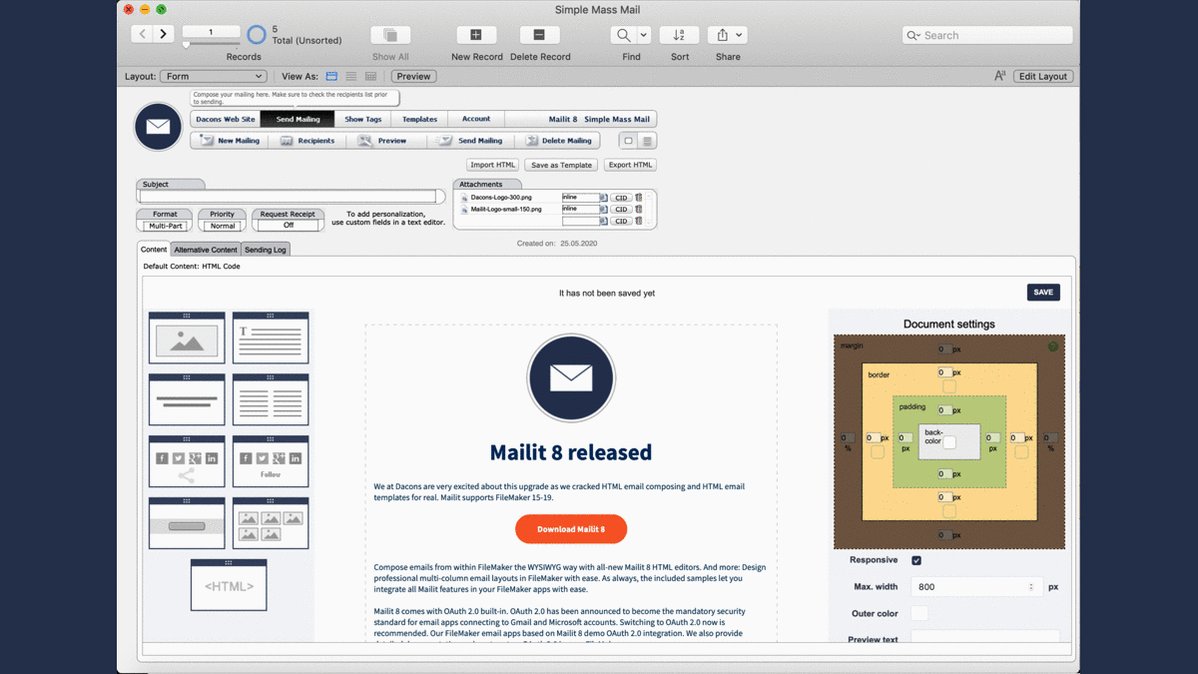Screen dimensions: 1198x674
Task: Click the Outer color swatch
Action: 919,613
